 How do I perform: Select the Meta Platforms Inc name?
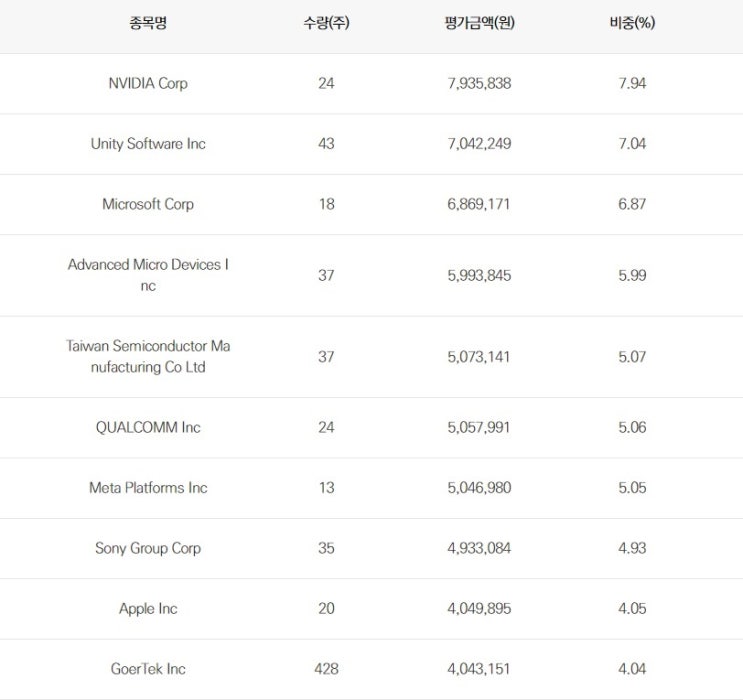[148, 488]
